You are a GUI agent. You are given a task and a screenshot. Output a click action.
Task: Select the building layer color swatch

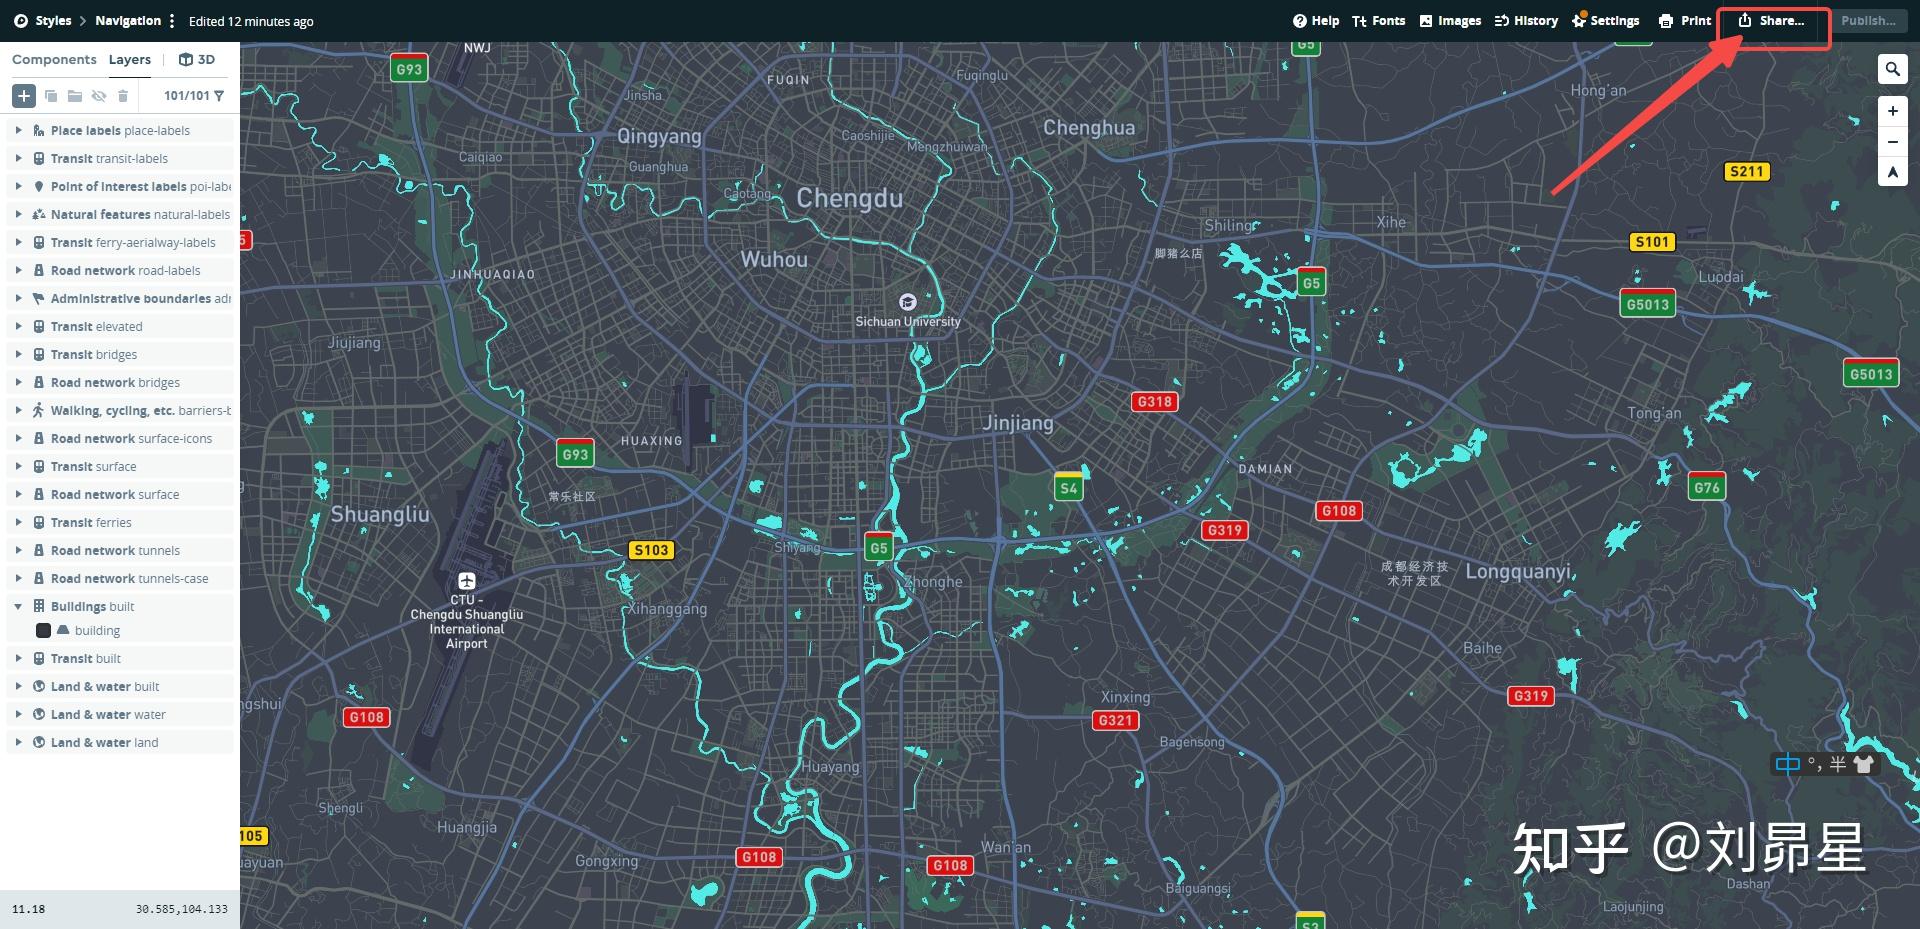43,630
